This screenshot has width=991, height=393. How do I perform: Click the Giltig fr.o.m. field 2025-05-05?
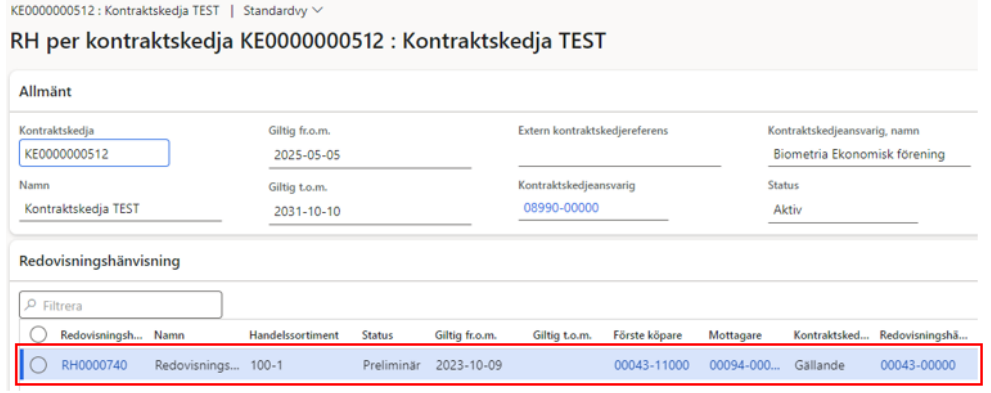370,155
